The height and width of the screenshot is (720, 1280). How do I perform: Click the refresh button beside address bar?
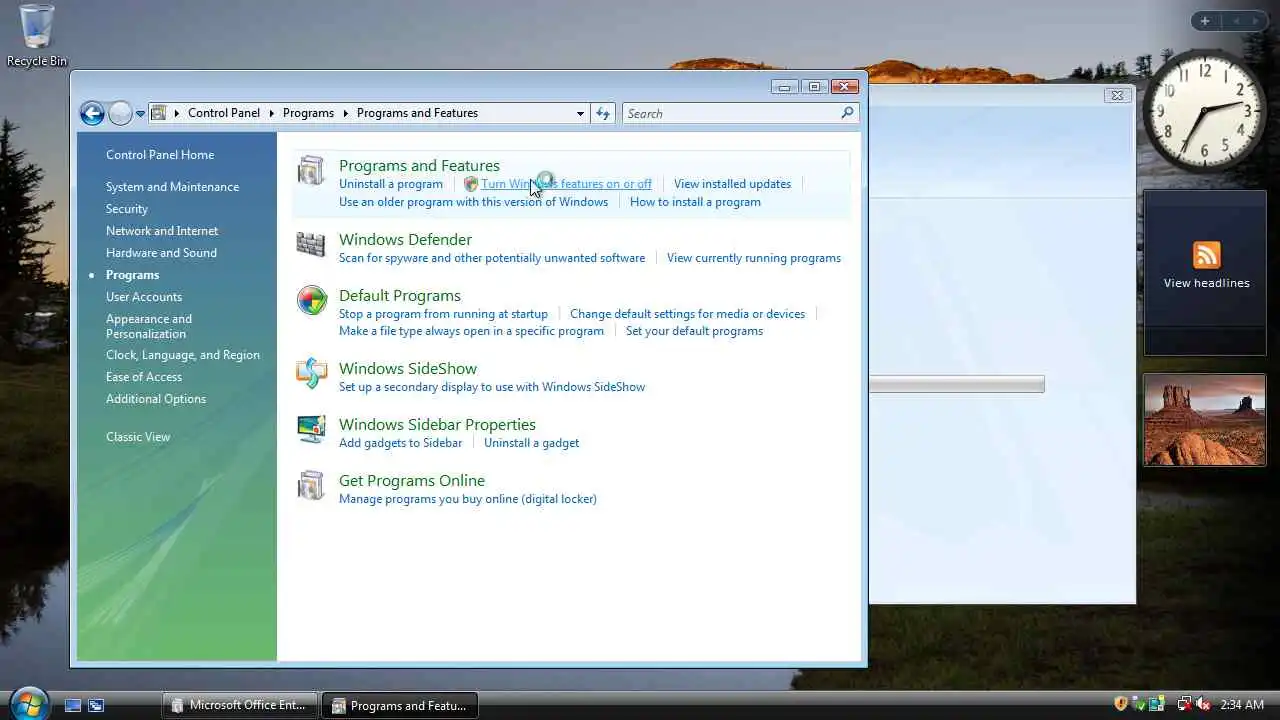click(x=603, y=113)
